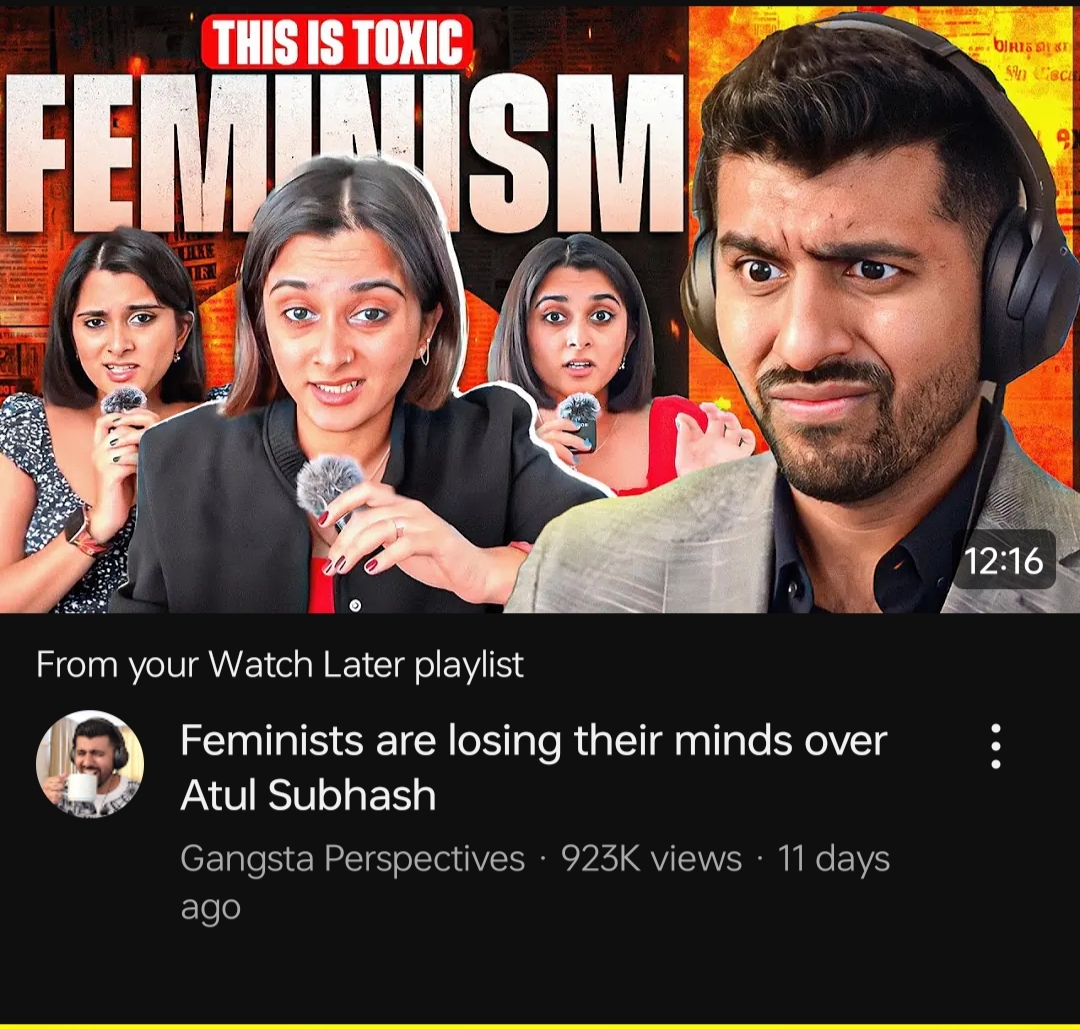Image resolution: width=1080 pixels, height=1029 pixels.
Task: Click the From your Watch Later playlist label
Action: click(280, 665)
